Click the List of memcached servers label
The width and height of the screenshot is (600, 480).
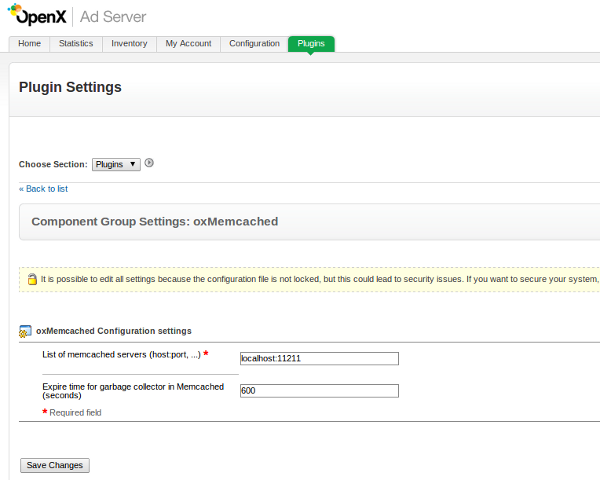[x=121, y=355]
